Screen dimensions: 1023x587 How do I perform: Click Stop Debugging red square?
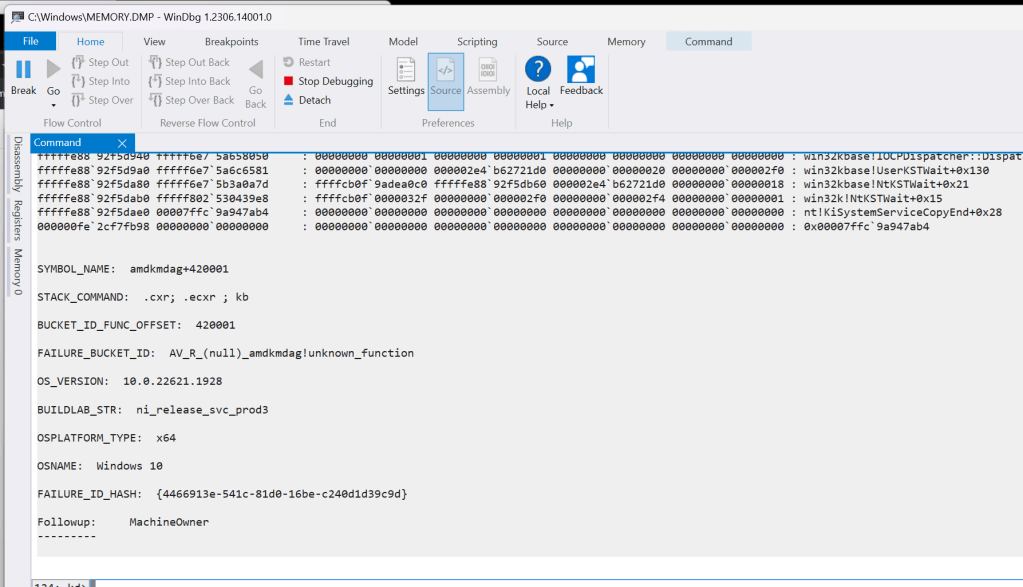288,81
